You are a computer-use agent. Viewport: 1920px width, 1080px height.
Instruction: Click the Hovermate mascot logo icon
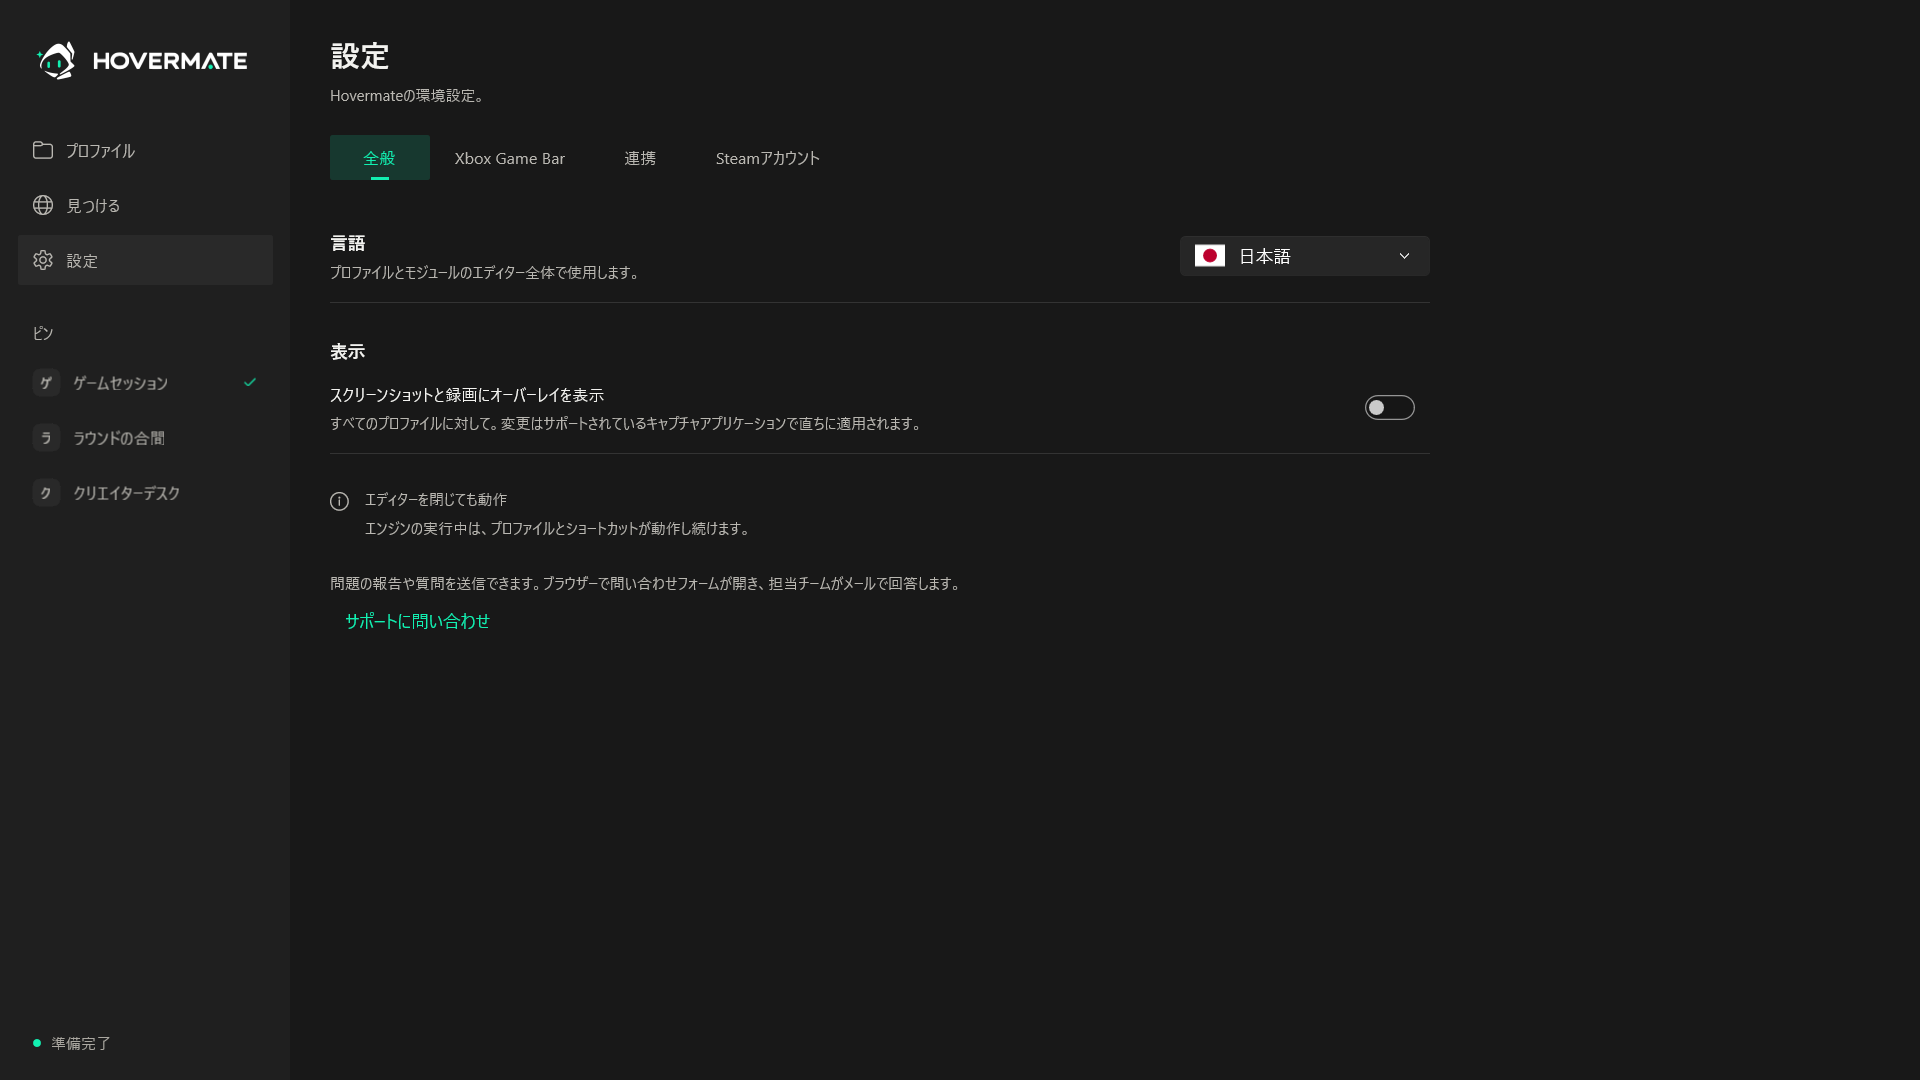pyautogui.click(x=56, y=60)
